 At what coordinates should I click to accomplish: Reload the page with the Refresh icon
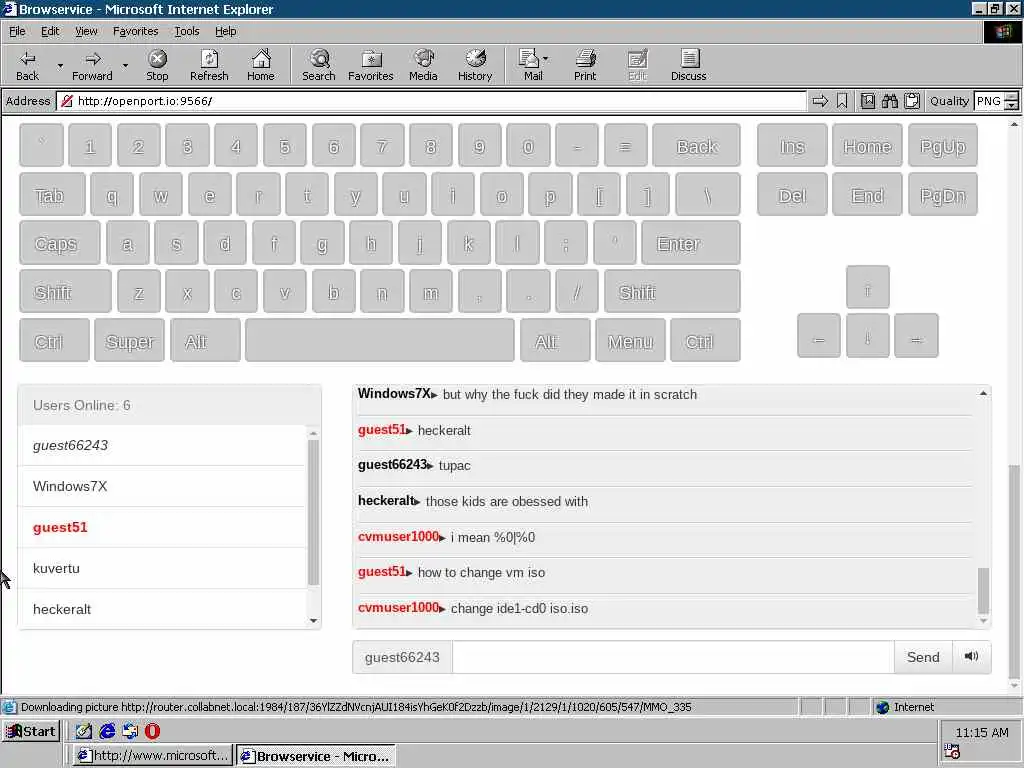point(209,65)
